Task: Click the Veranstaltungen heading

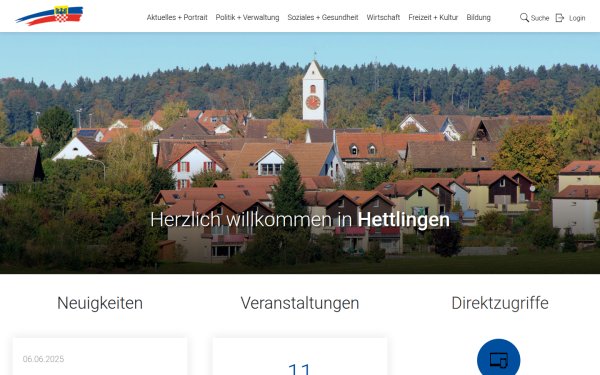Action: [300, 303]
